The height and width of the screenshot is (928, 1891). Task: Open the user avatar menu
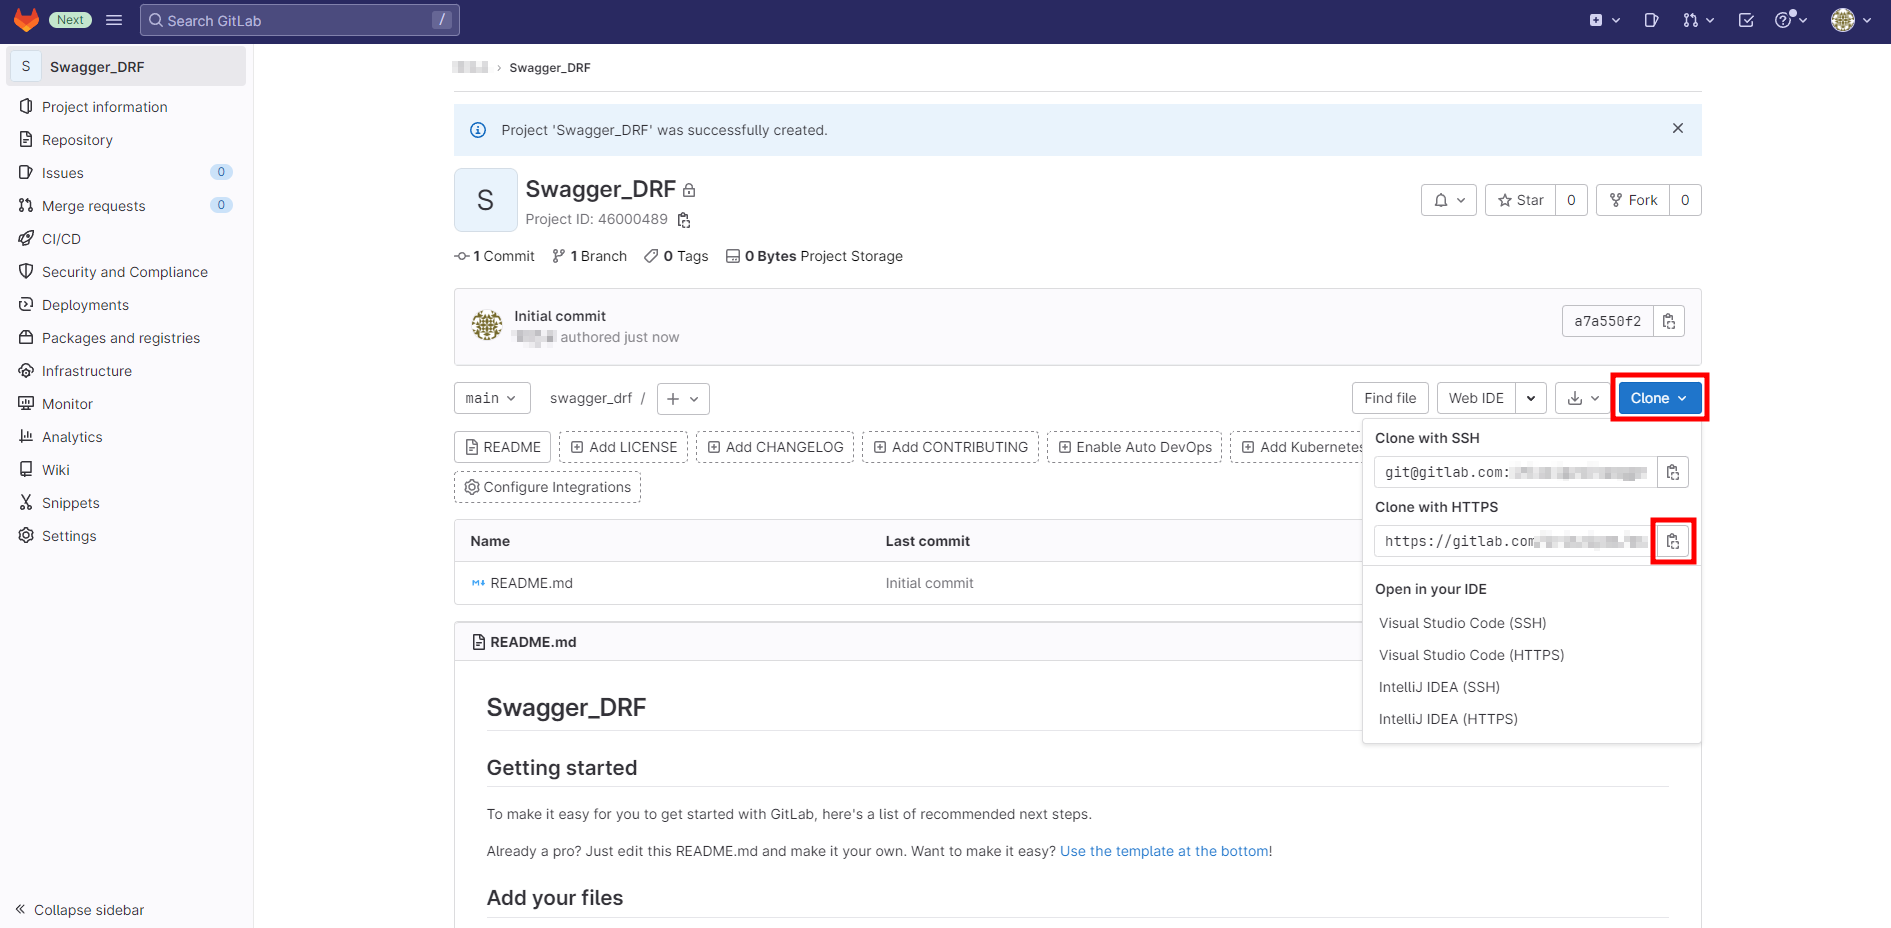[1851, 20]
